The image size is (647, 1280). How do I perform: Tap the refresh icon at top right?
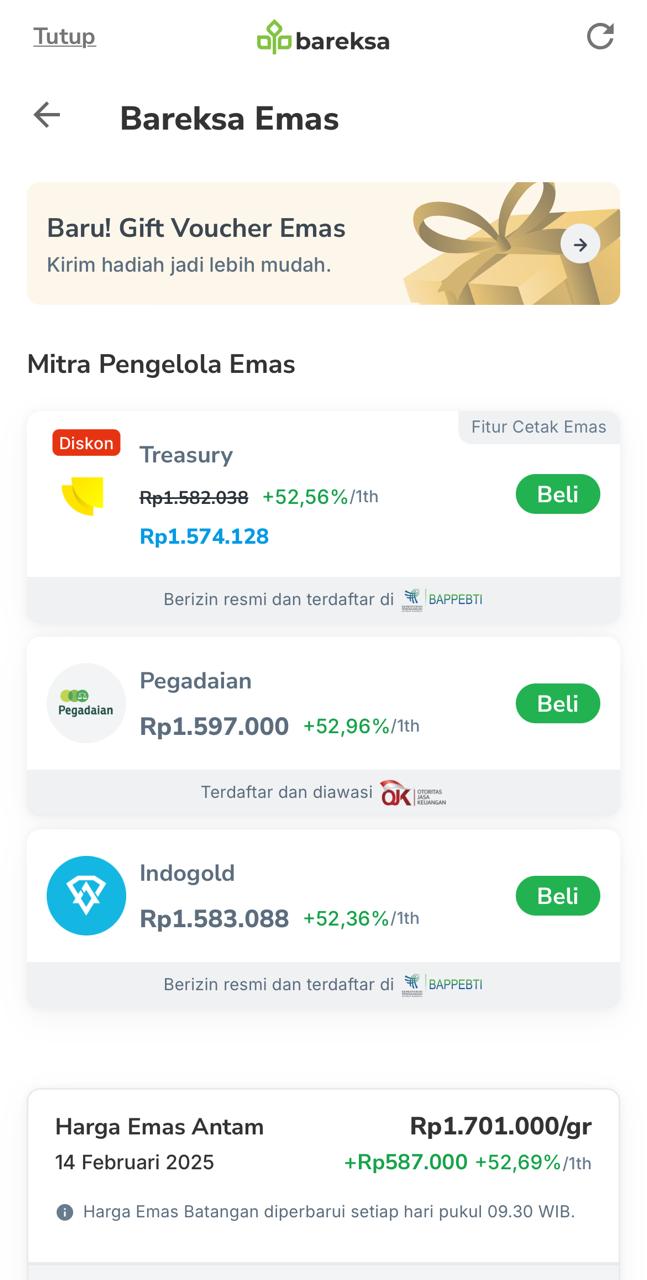[600, 37]
